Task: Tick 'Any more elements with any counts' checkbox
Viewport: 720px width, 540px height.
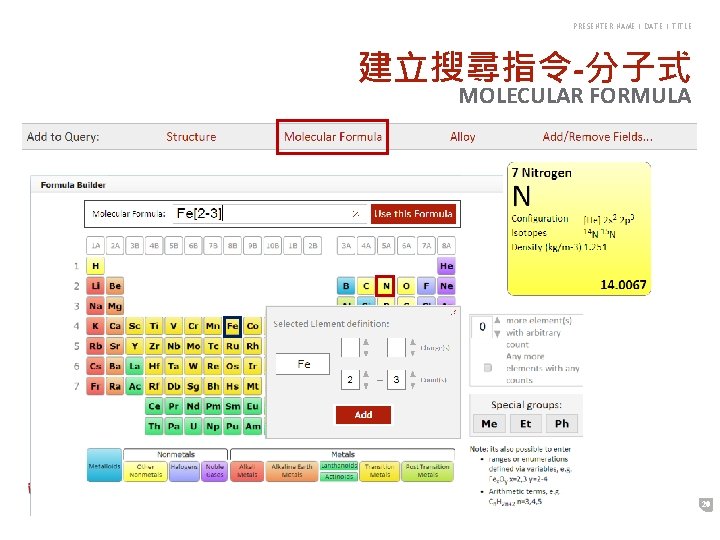Action: 488,367
